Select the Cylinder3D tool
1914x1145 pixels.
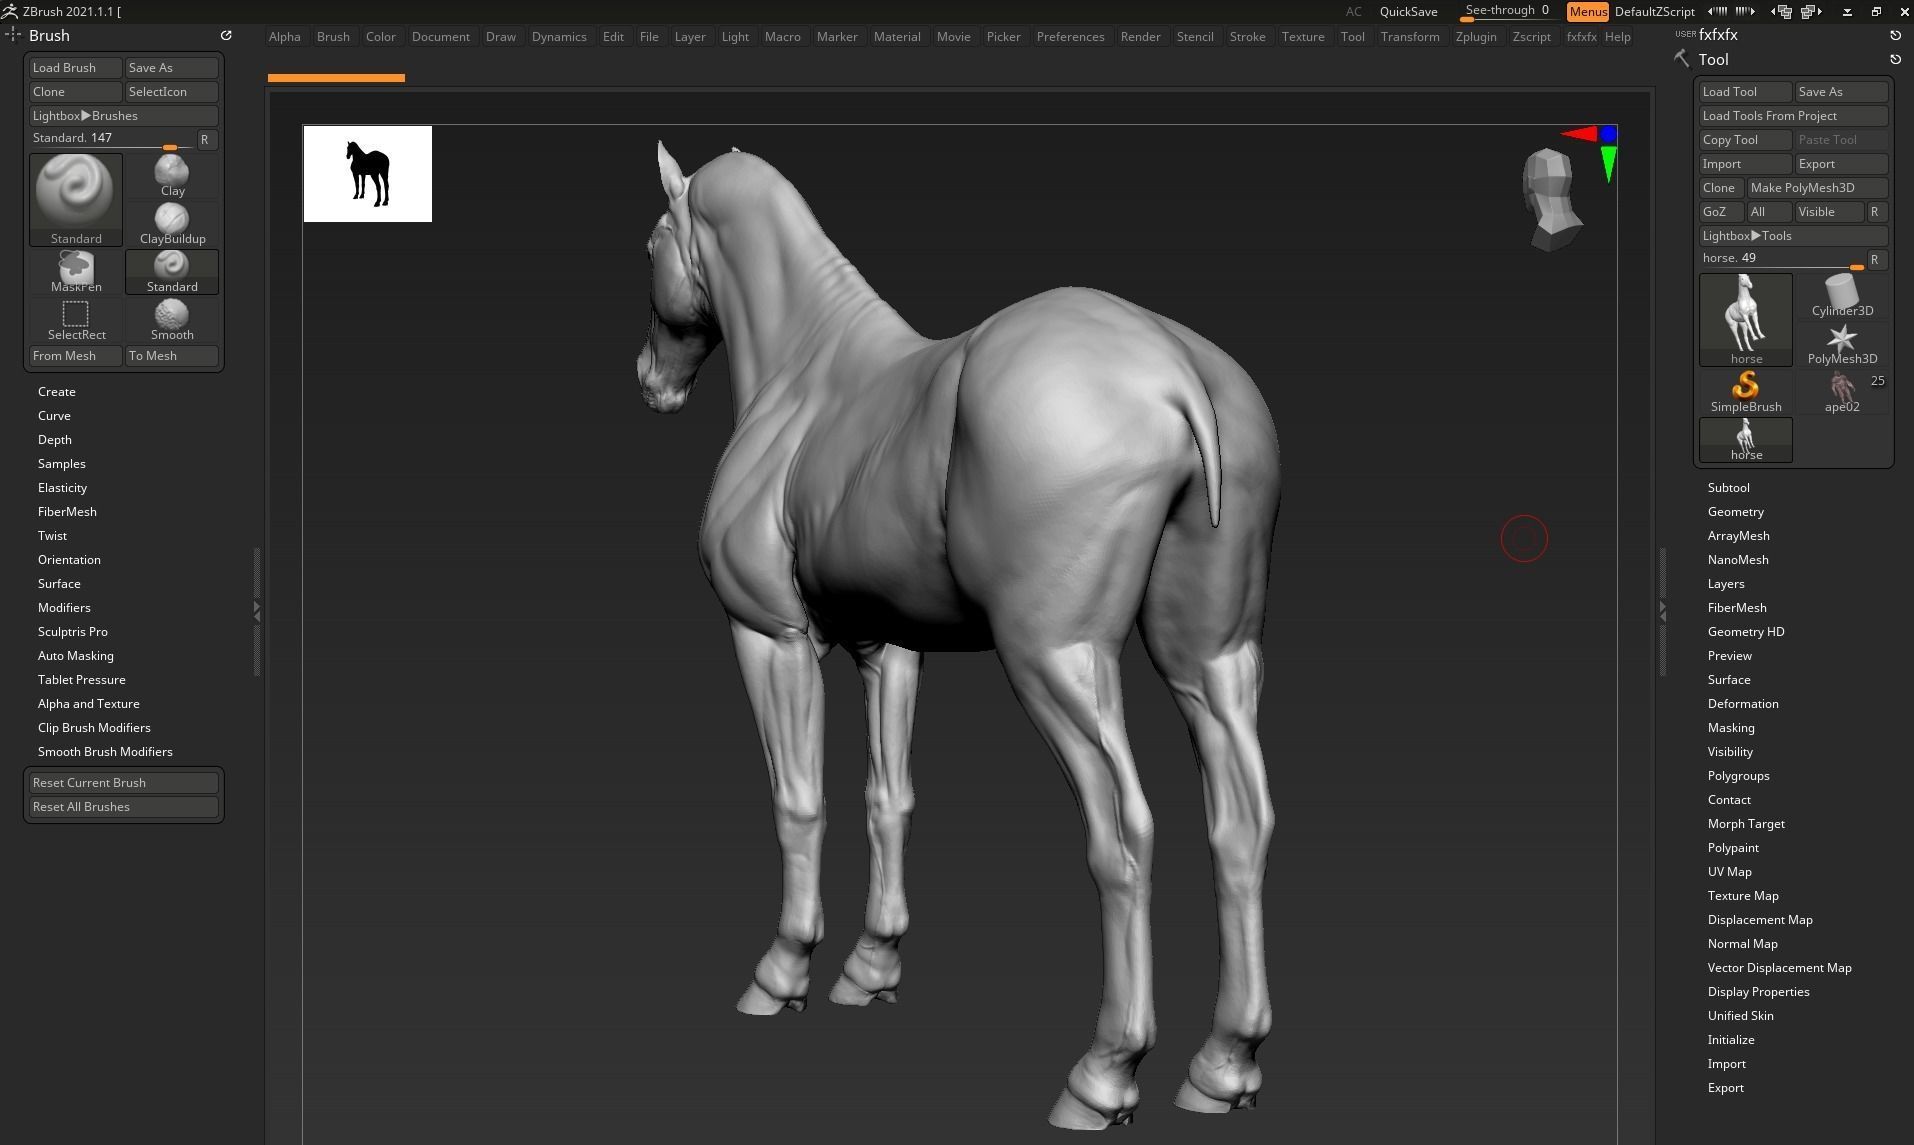pos(1840,292)
